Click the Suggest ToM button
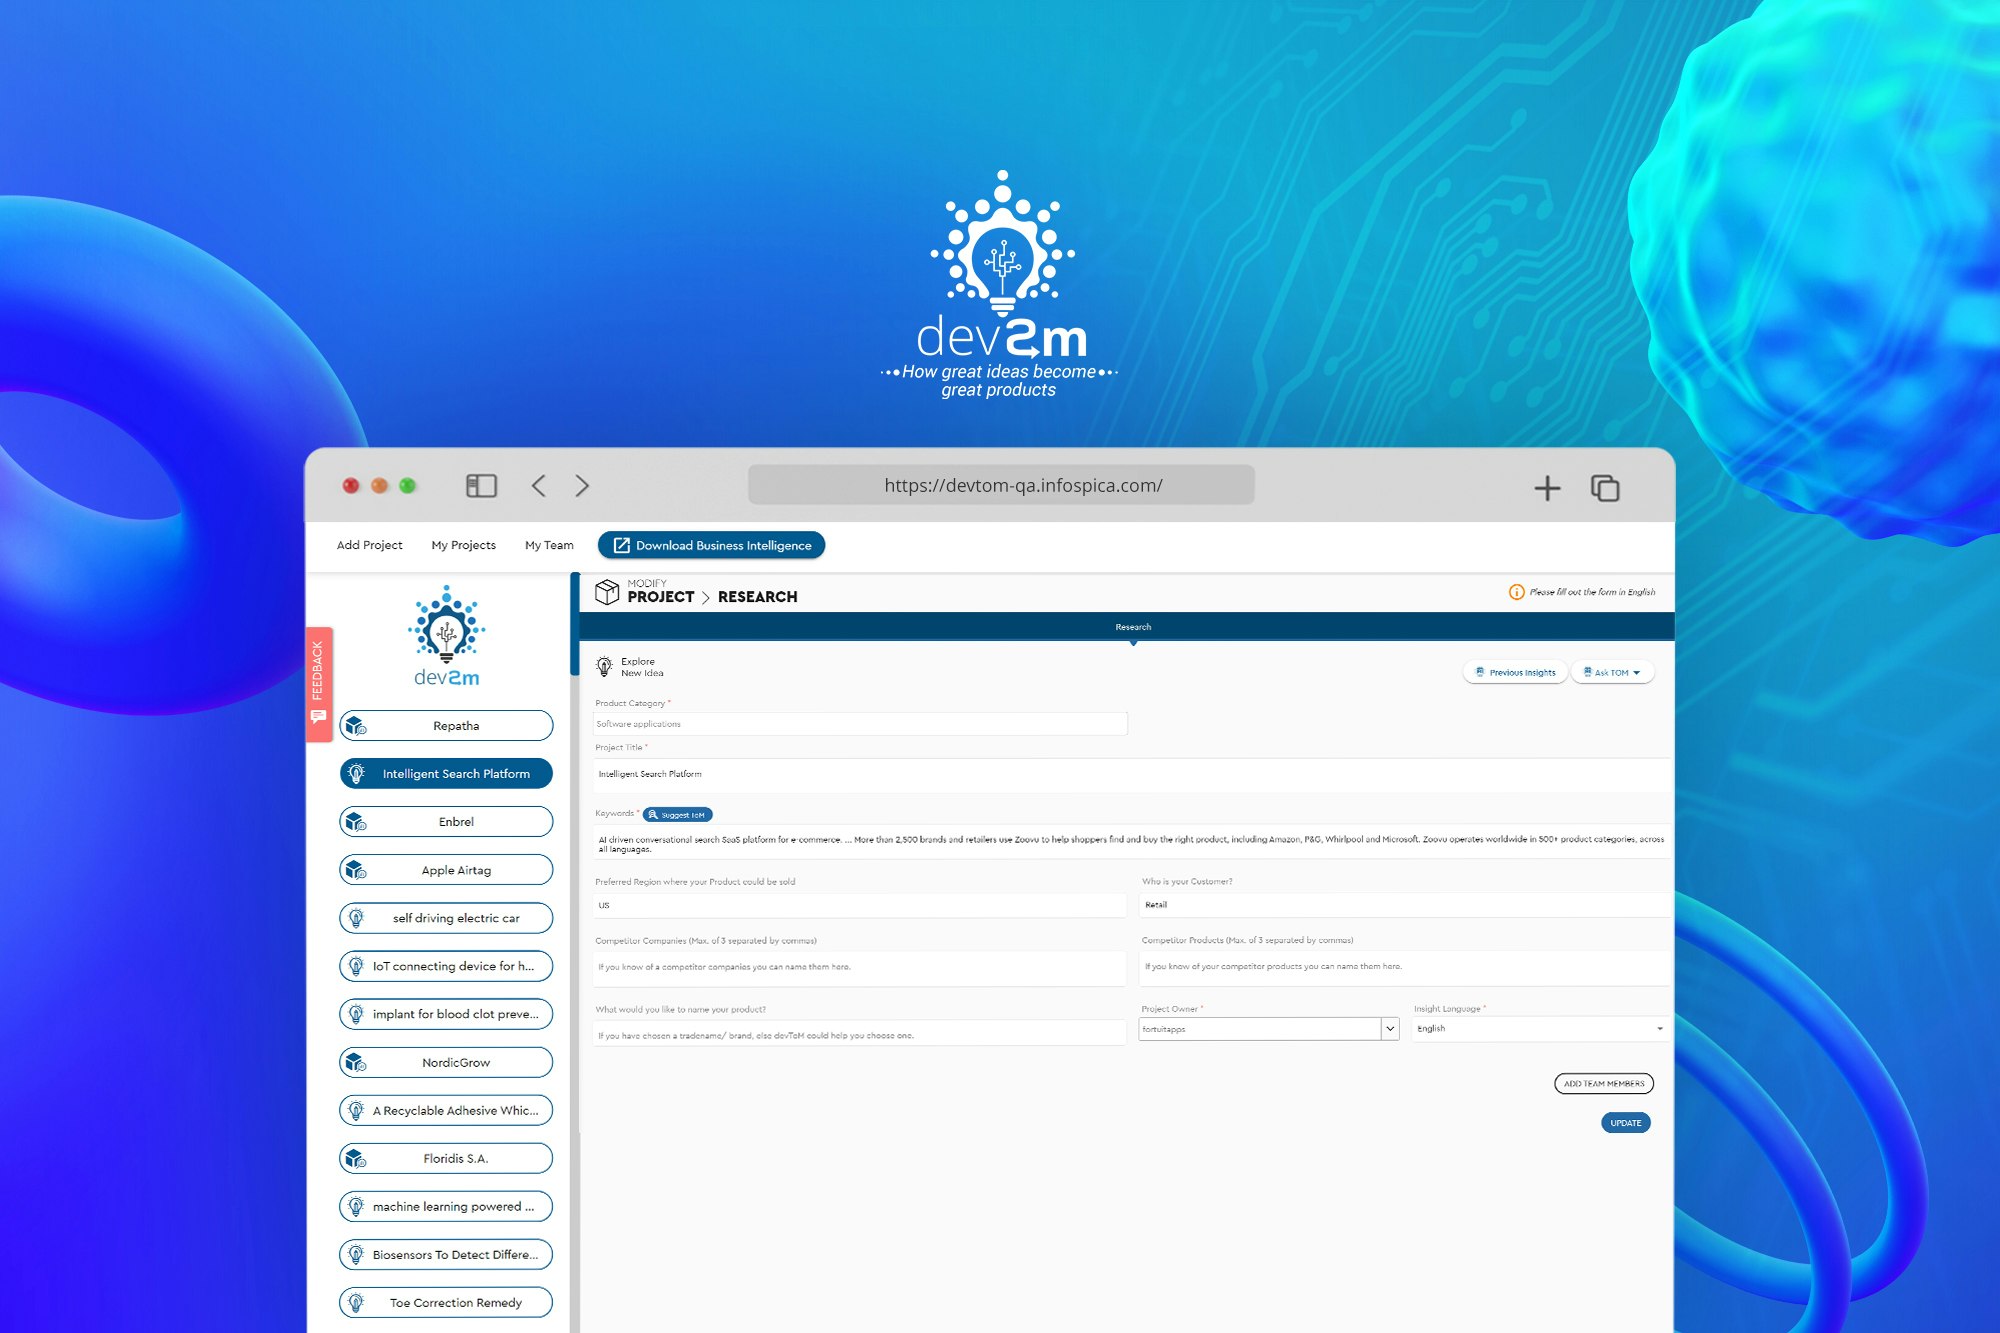This screenshot has height=1333, width=2000. 677,814
